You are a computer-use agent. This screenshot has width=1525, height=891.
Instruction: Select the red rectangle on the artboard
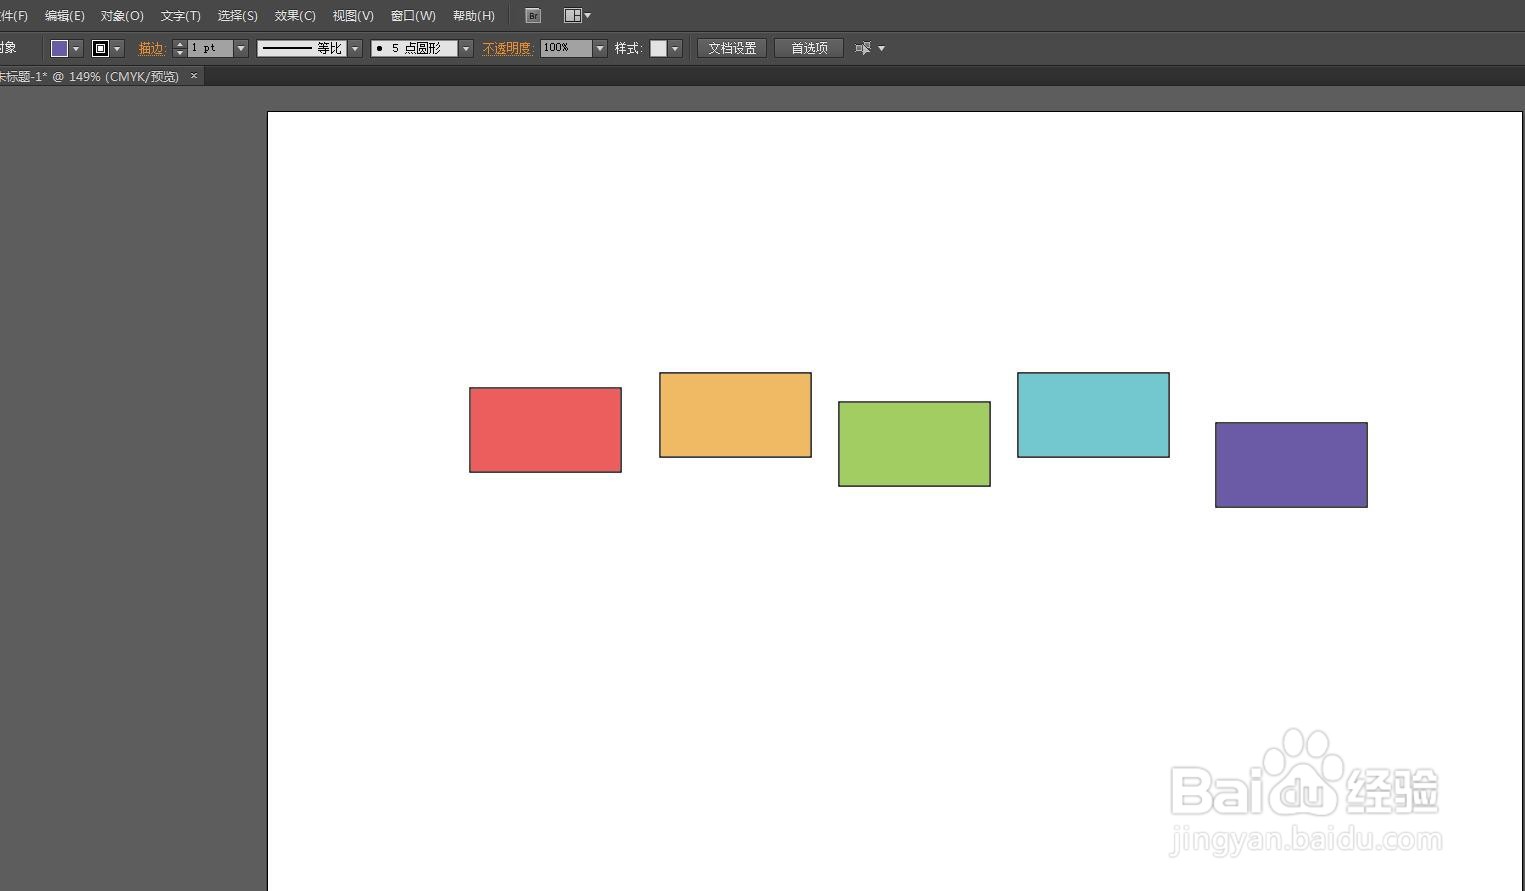[545, 430]
